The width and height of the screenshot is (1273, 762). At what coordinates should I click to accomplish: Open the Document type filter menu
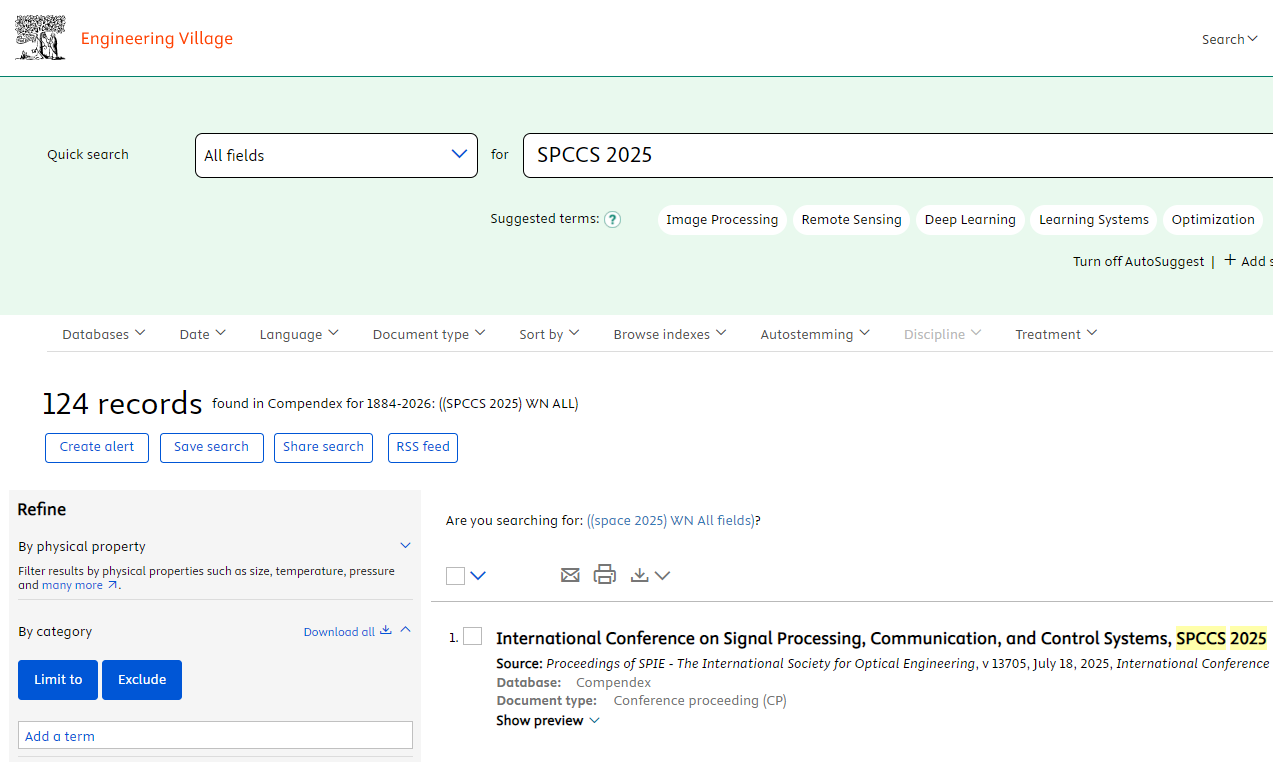pyautogui.click(x=428, y=334)
